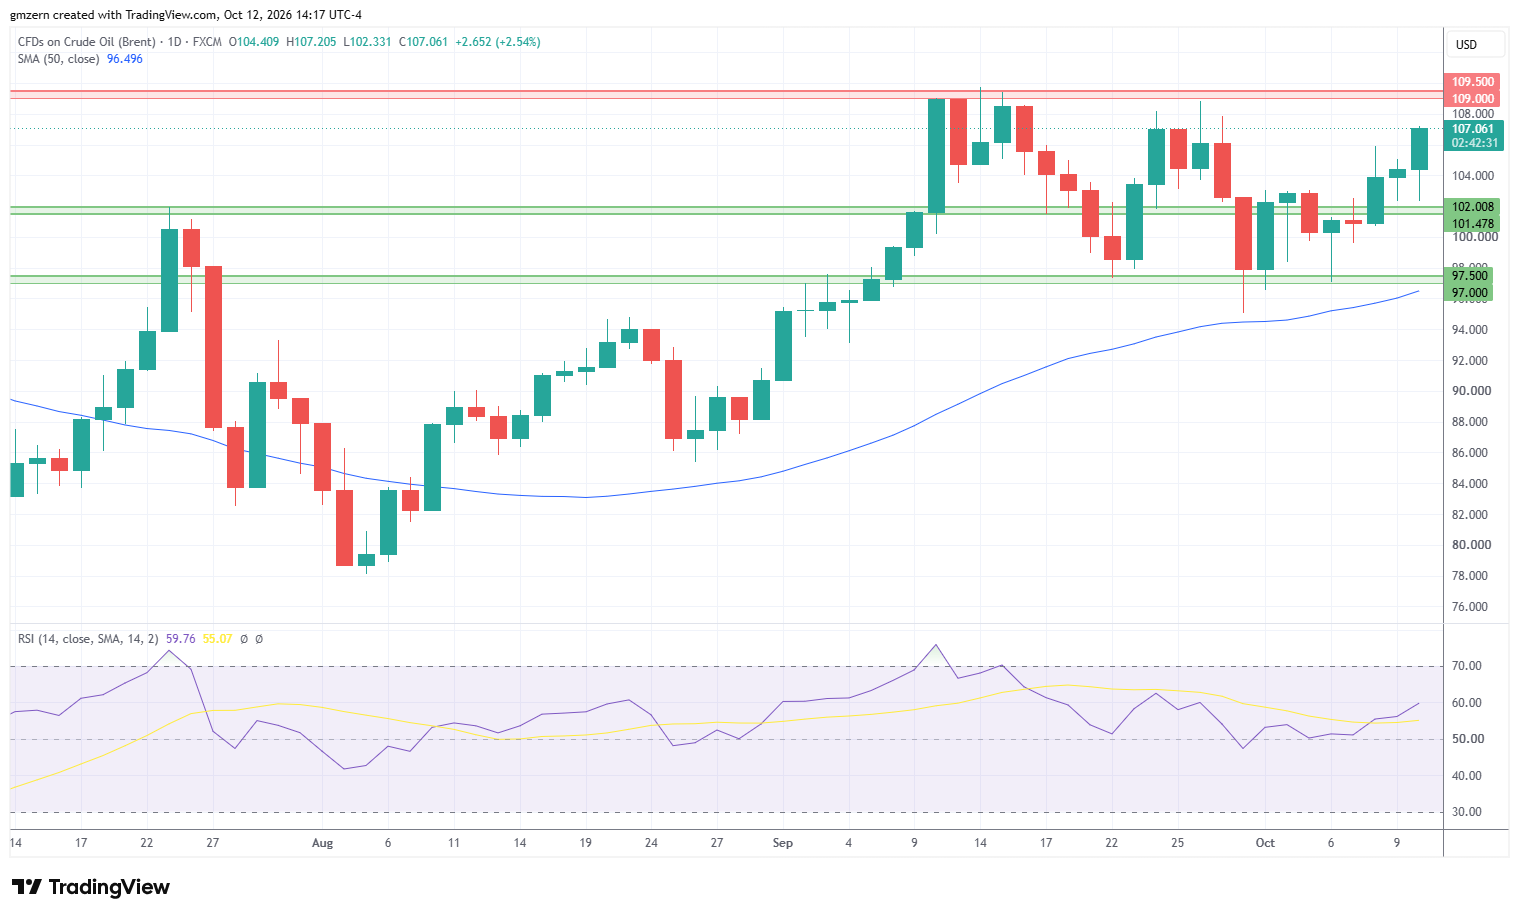1519x917 pixels.
Task: Click the 84.000 price axis tick
Action: point(1471,484)
